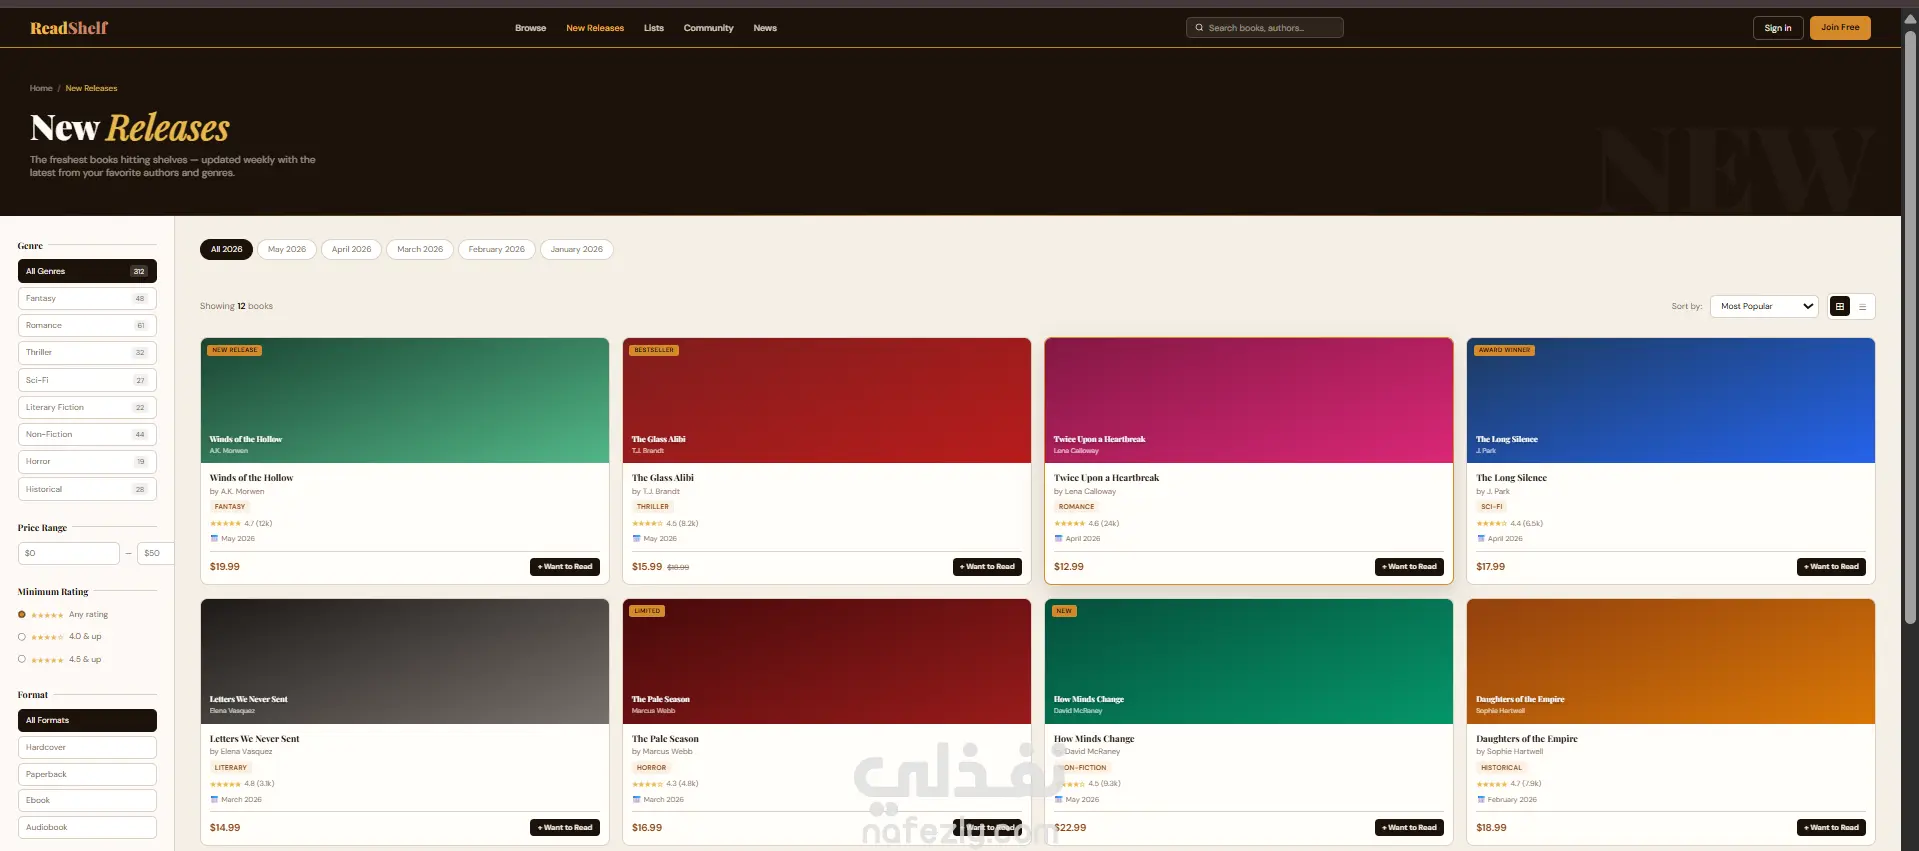Open the Community nav item
The width and height of the screenshot is (1919, 851).
coord(708,28)
